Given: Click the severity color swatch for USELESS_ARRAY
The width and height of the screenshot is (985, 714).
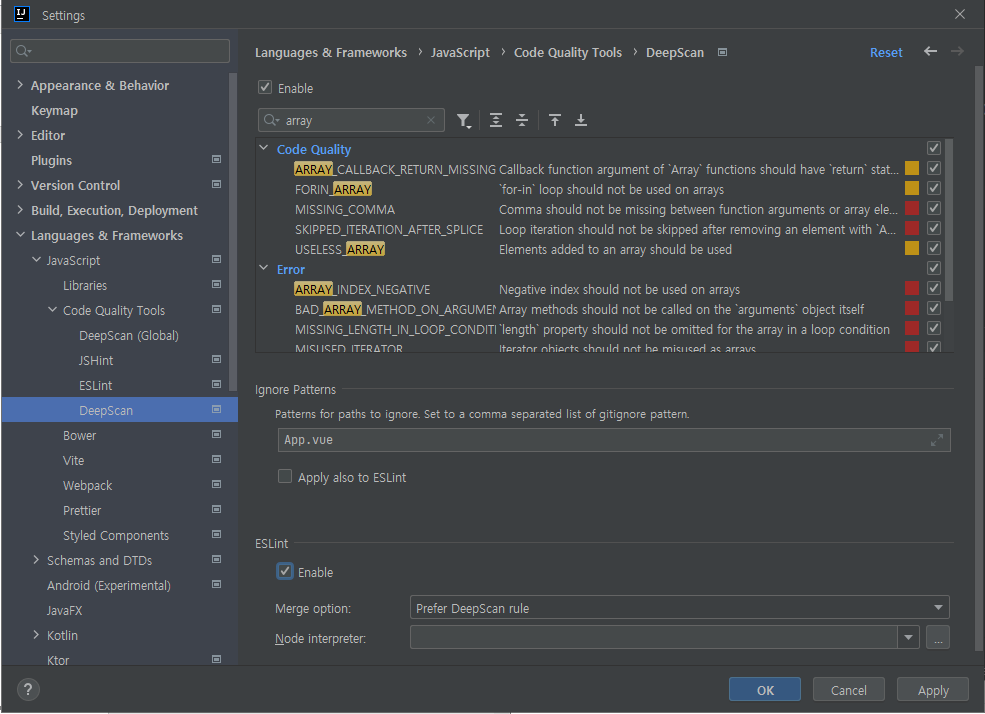Looking at the screenshot, I should point(912,249).
